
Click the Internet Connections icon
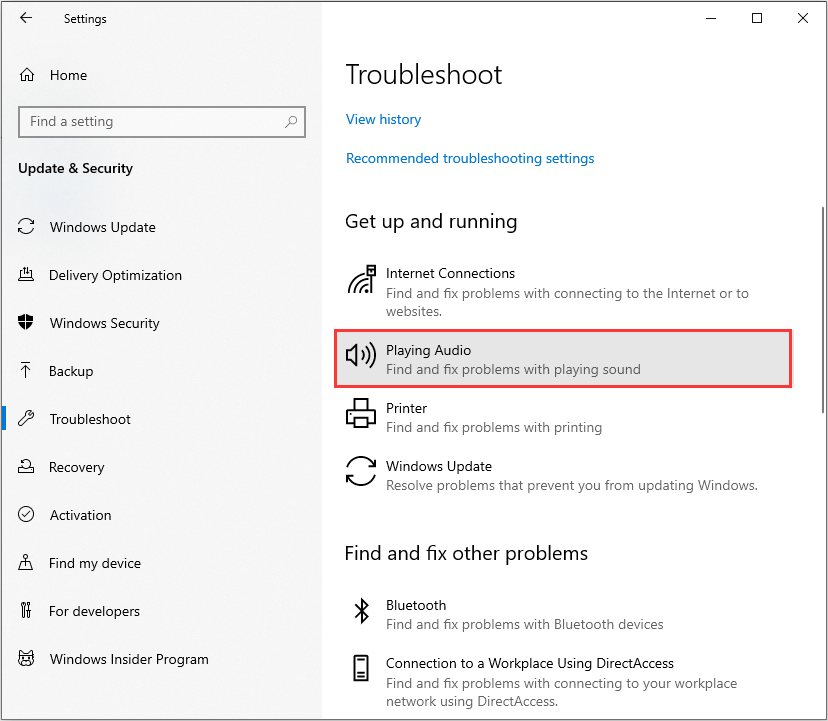pos(362,279)
